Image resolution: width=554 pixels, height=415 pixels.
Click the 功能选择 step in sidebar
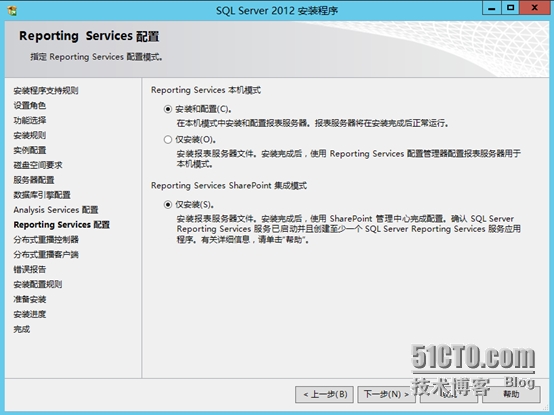point(30,120)
